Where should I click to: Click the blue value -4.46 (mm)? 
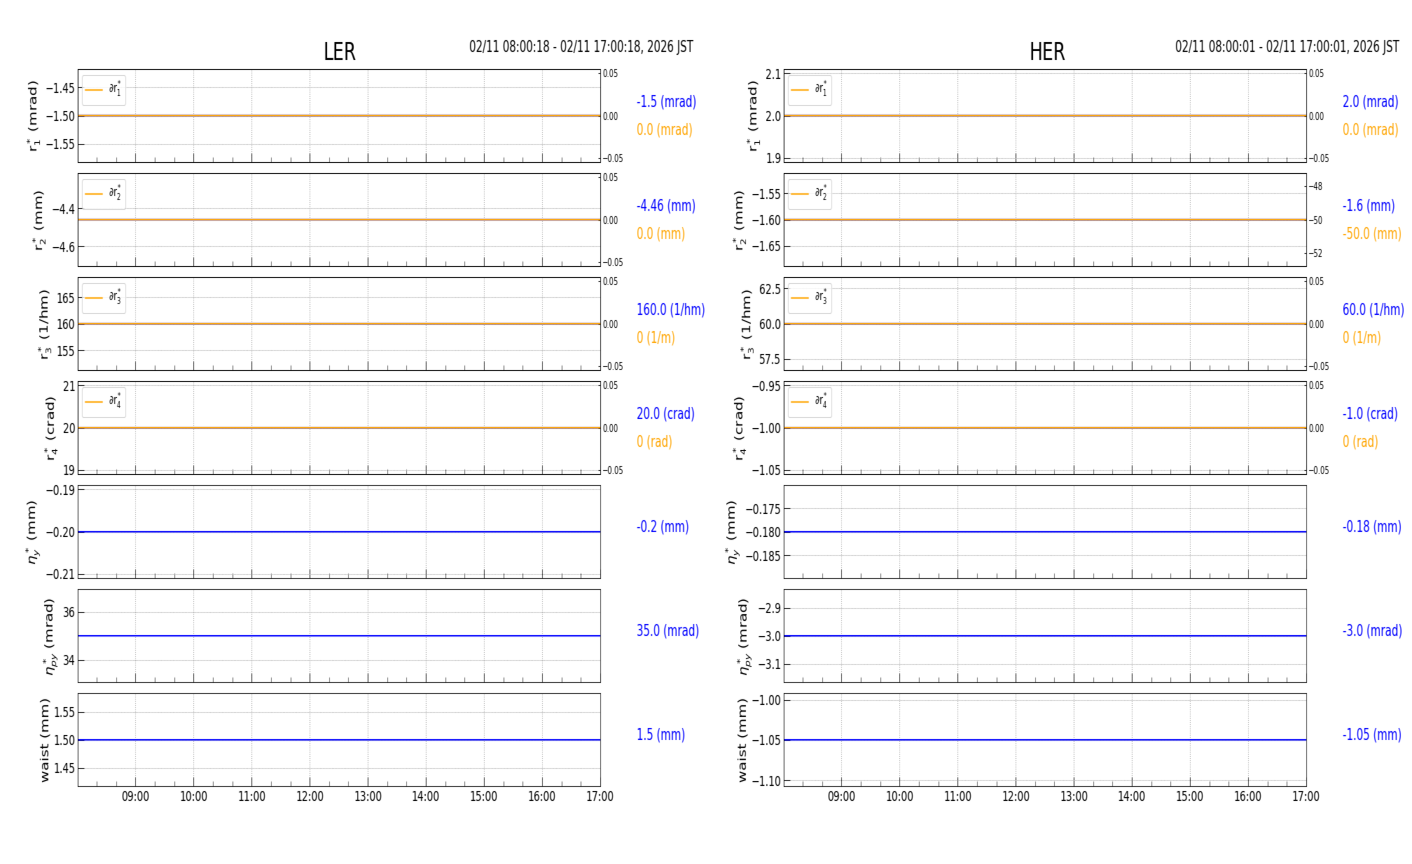[x=666, y=206]
